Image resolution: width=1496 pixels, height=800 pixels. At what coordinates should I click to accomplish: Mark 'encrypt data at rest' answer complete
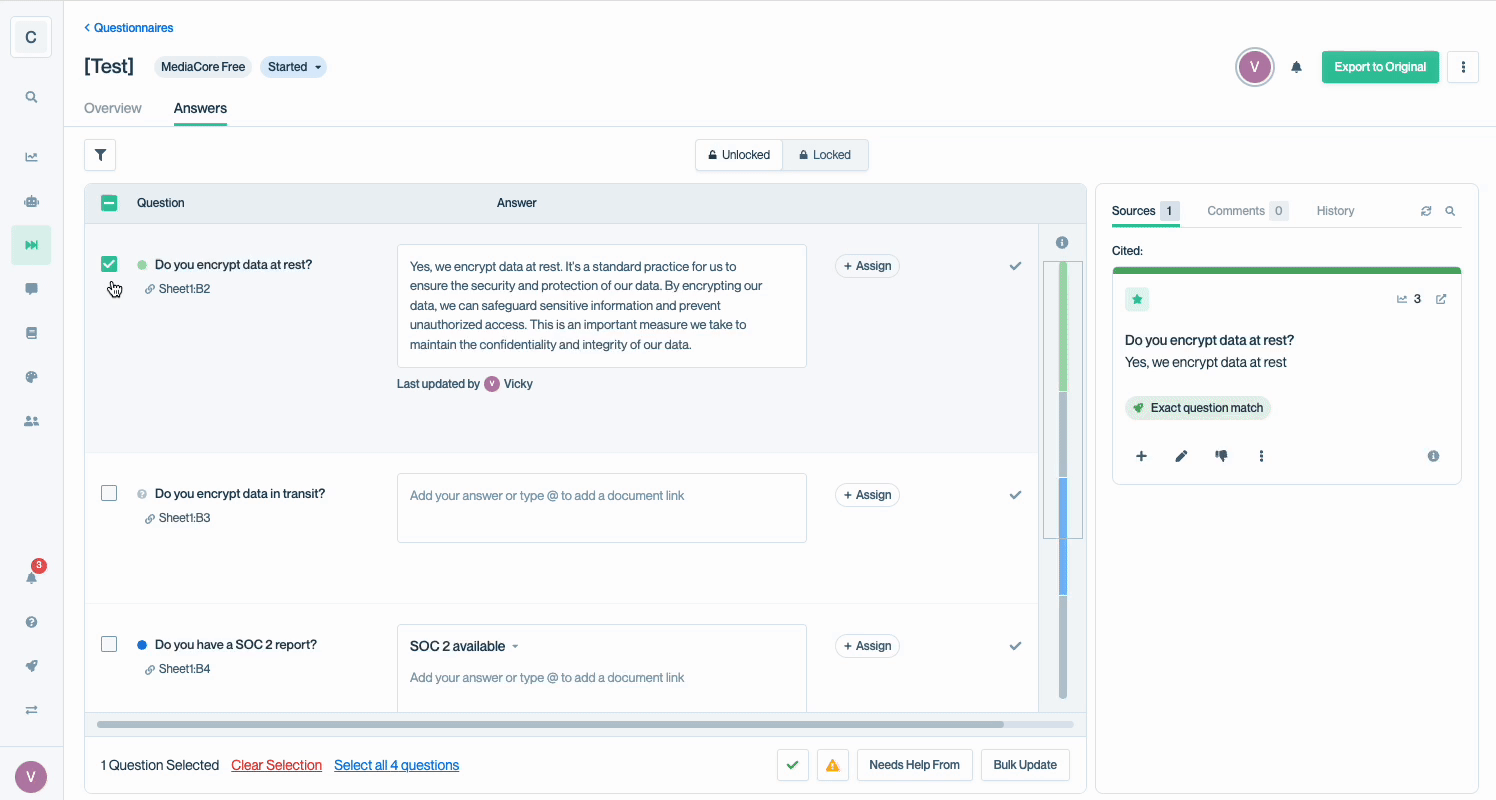click(x=1015, y=266)
